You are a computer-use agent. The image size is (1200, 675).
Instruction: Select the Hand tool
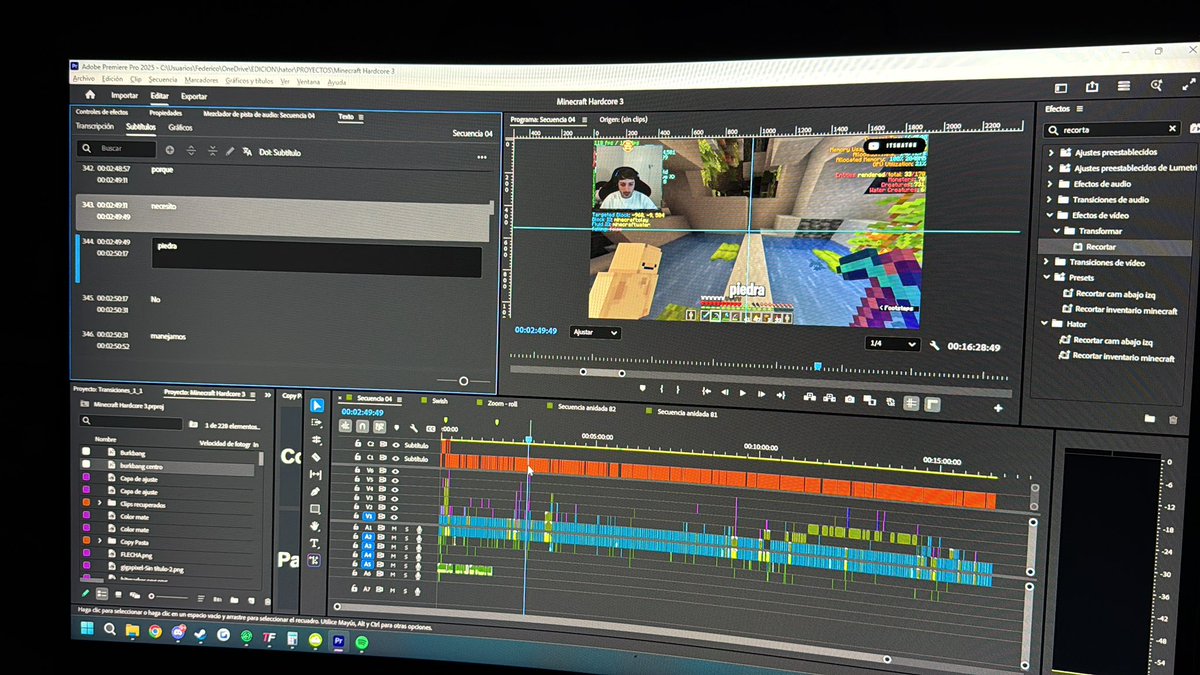[x=315, y=526]
